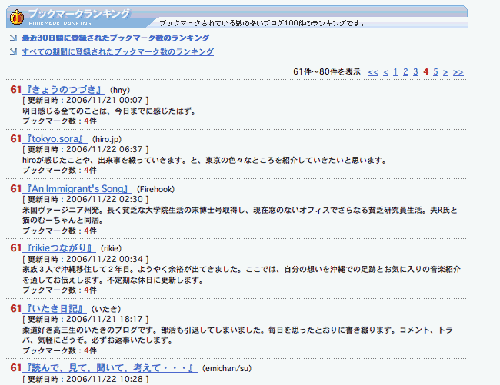This screenshot has height=385, width=500.
Task: Click rank number 61 beside 『いたき日記』
Action: pyautogui.click(x=16, y=309)
